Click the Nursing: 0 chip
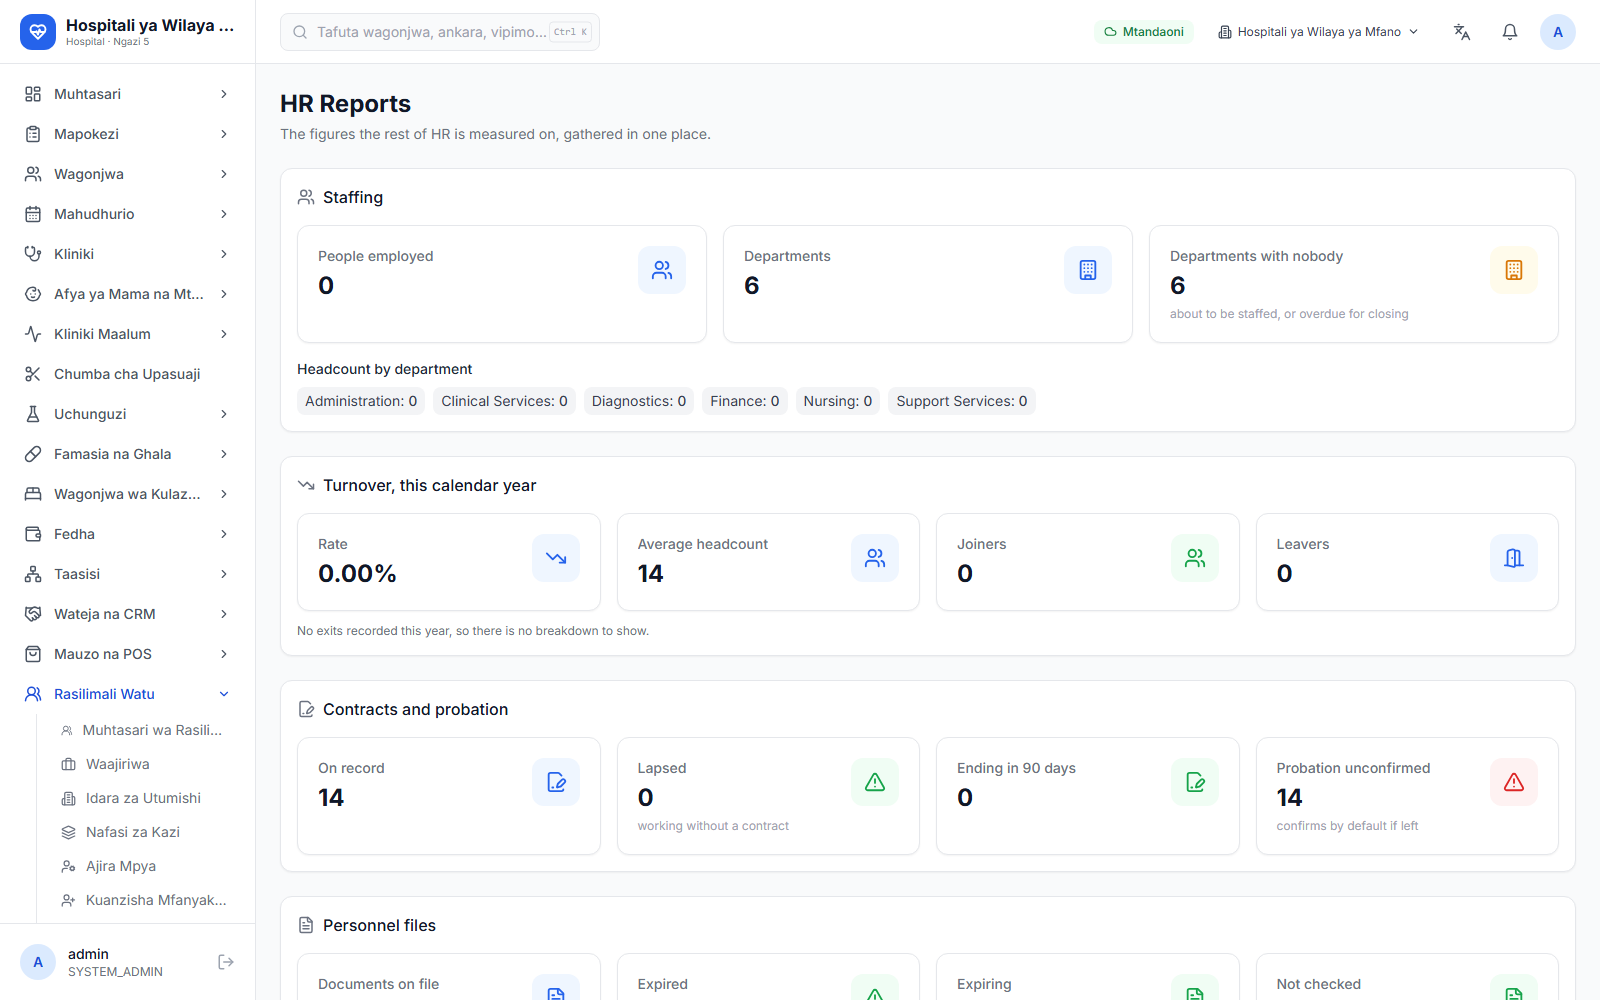 pyautogui.click(x=838, y=401)
